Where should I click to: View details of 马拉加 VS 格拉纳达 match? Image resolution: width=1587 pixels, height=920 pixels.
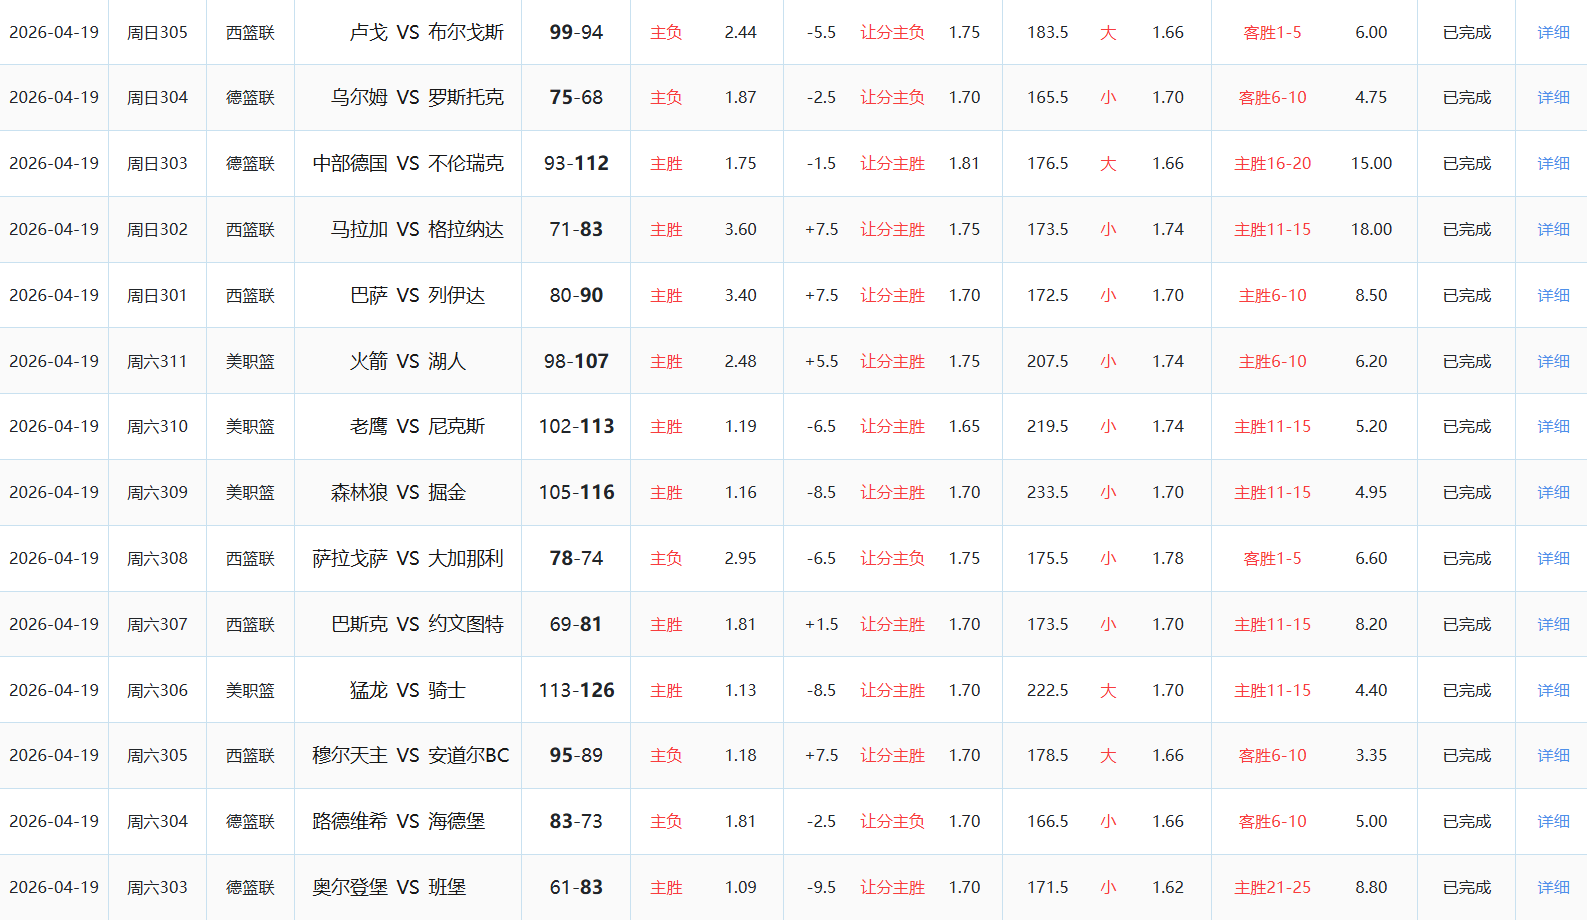point(1553,229)
